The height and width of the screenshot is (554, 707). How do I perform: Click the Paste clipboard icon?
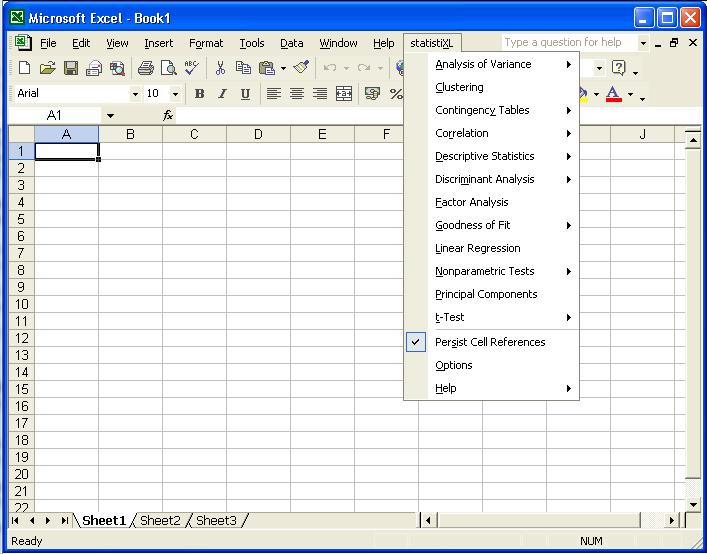click(267, 68)
